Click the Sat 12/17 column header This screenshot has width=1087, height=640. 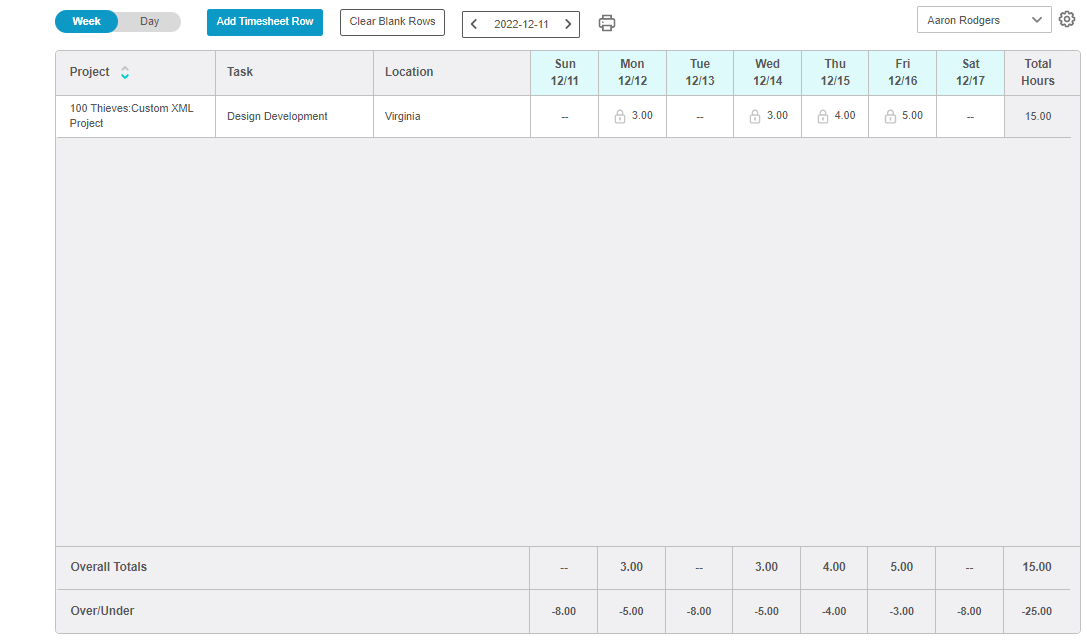point(971,73)
